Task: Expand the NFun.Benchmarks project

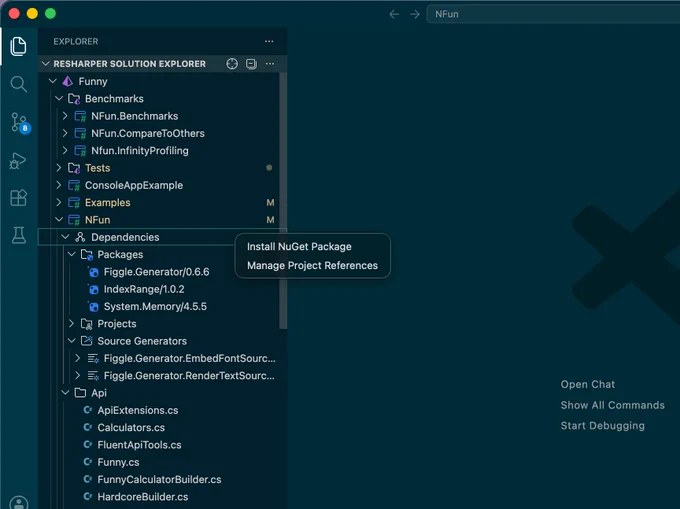Action: [x=65, y=116]
